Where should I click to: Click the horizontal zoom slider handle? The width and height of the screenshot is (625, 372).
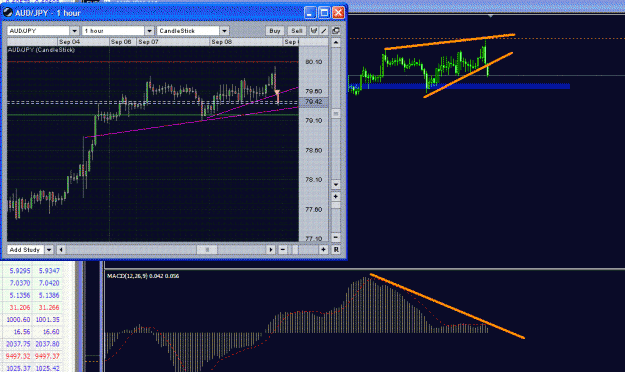pyautogui.click(x=295, y=250)
